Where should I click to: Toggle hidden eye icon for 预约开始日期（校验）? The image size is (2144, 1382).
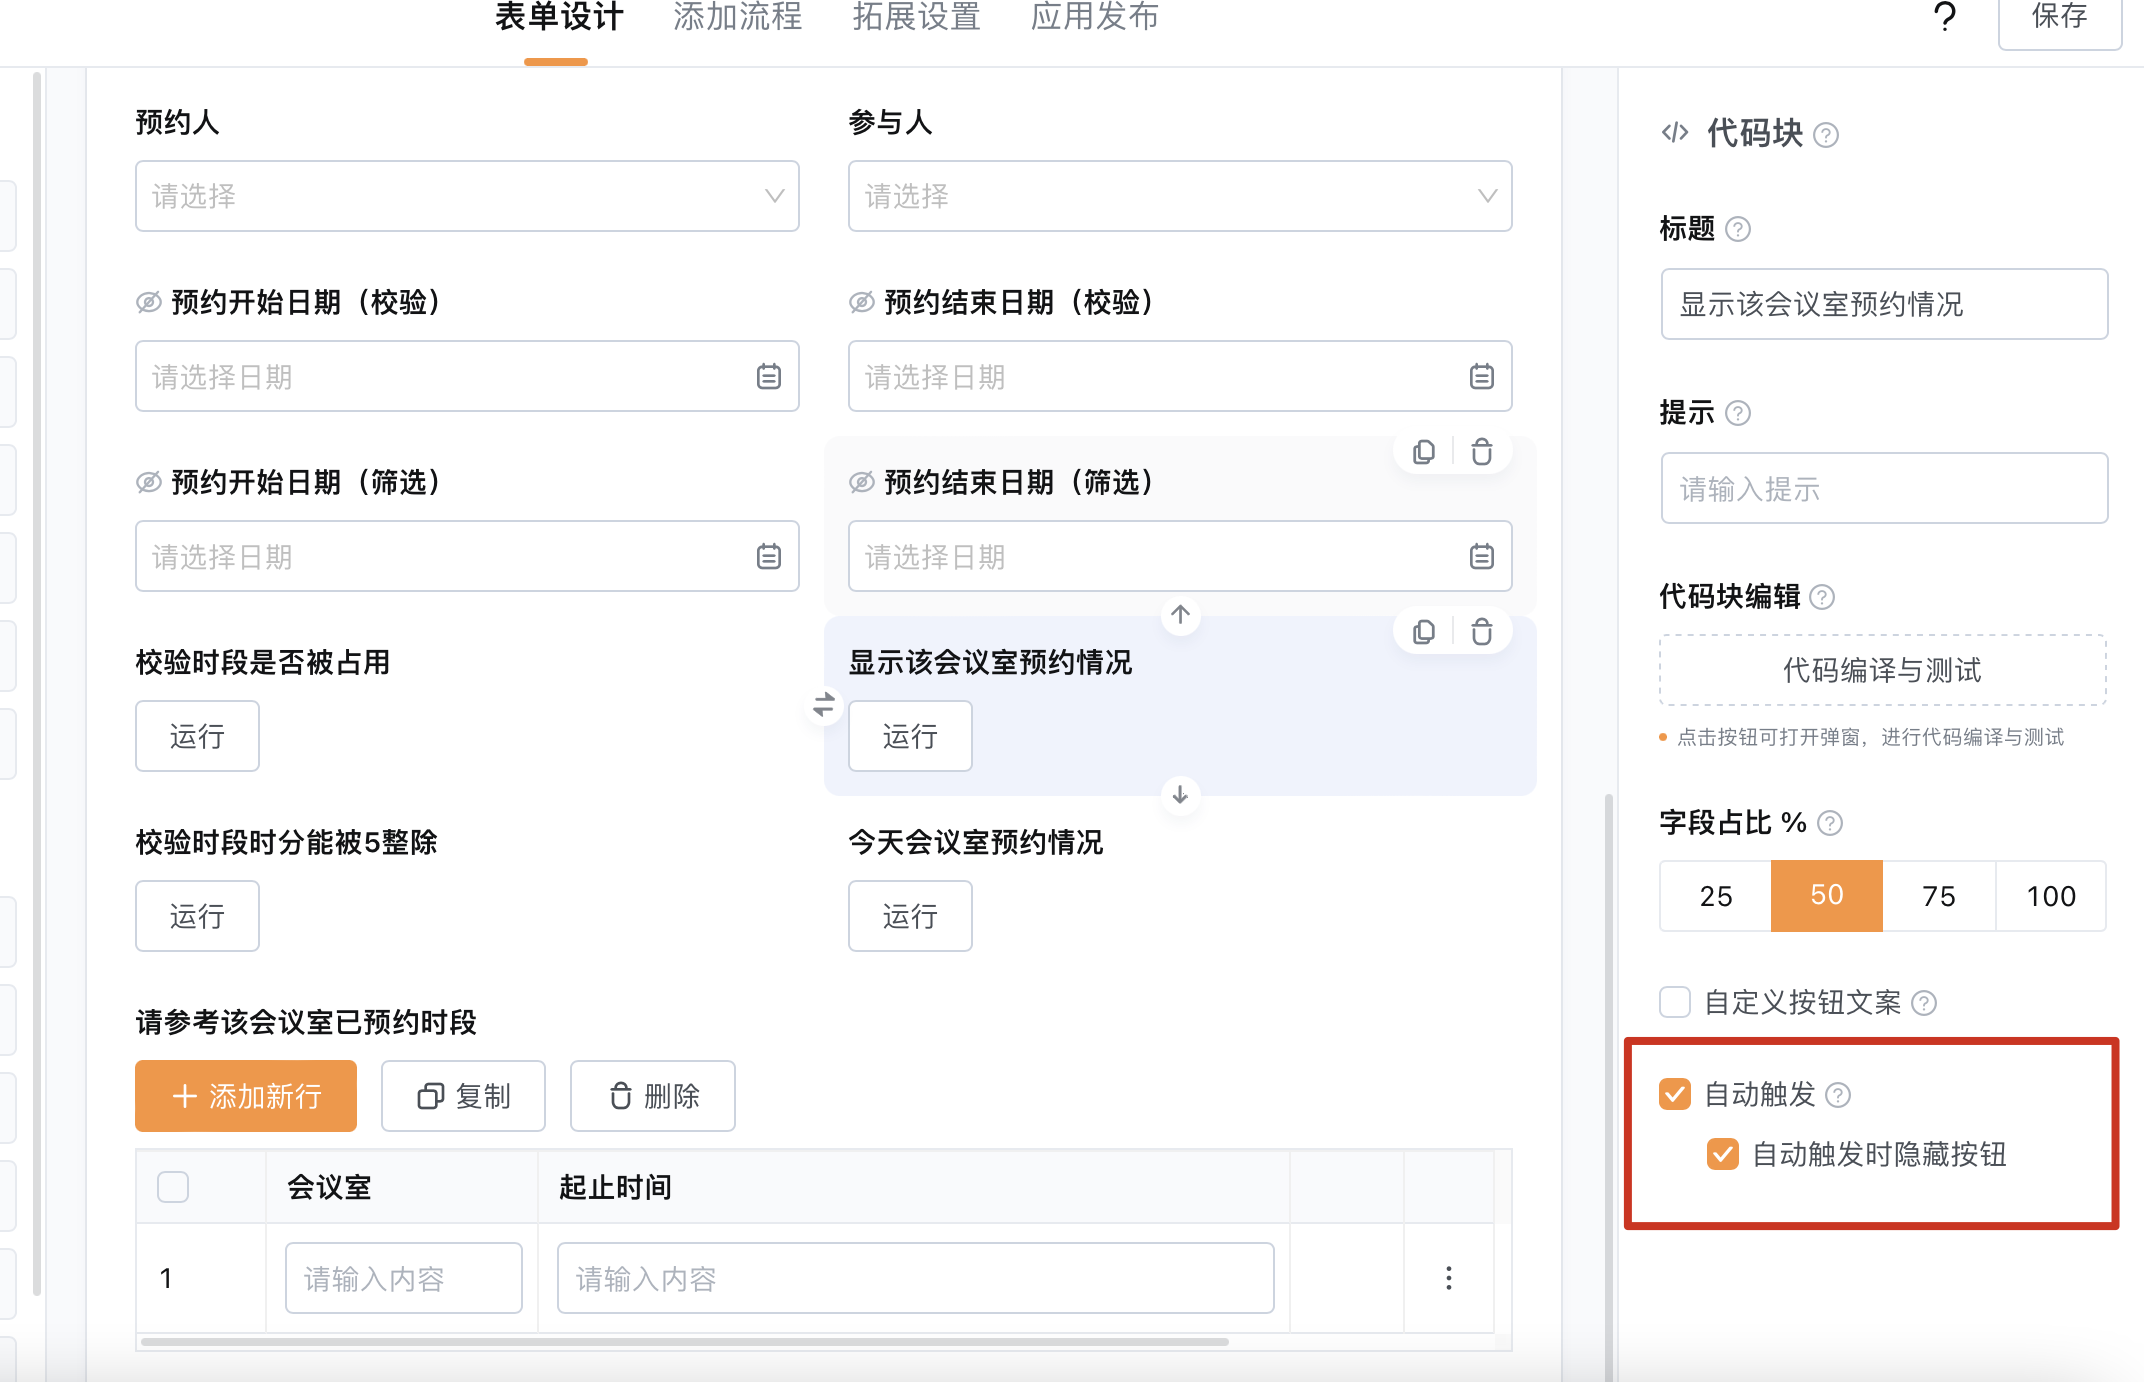pyautogui.click(x=149, y=302)
